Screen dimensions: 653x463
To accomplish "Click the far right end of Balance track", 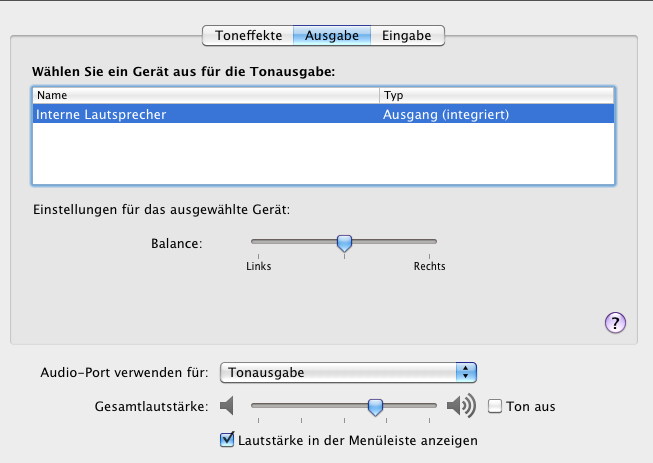I will (x=434, y=241).
